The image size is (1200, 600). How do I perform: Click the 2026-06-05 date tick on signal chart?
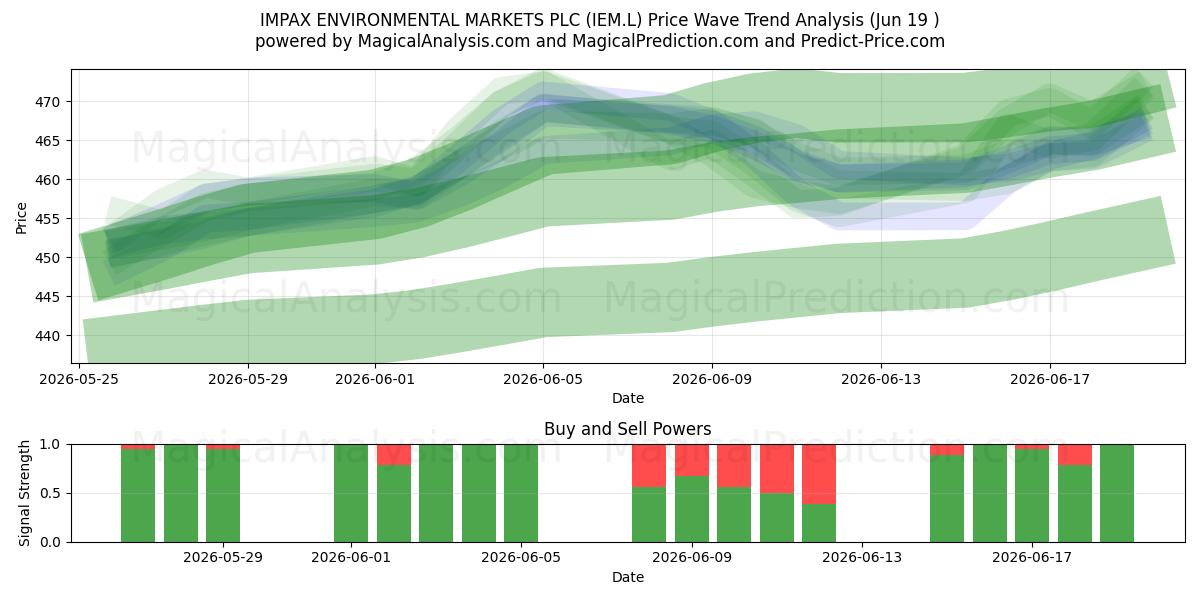(521, 558)
